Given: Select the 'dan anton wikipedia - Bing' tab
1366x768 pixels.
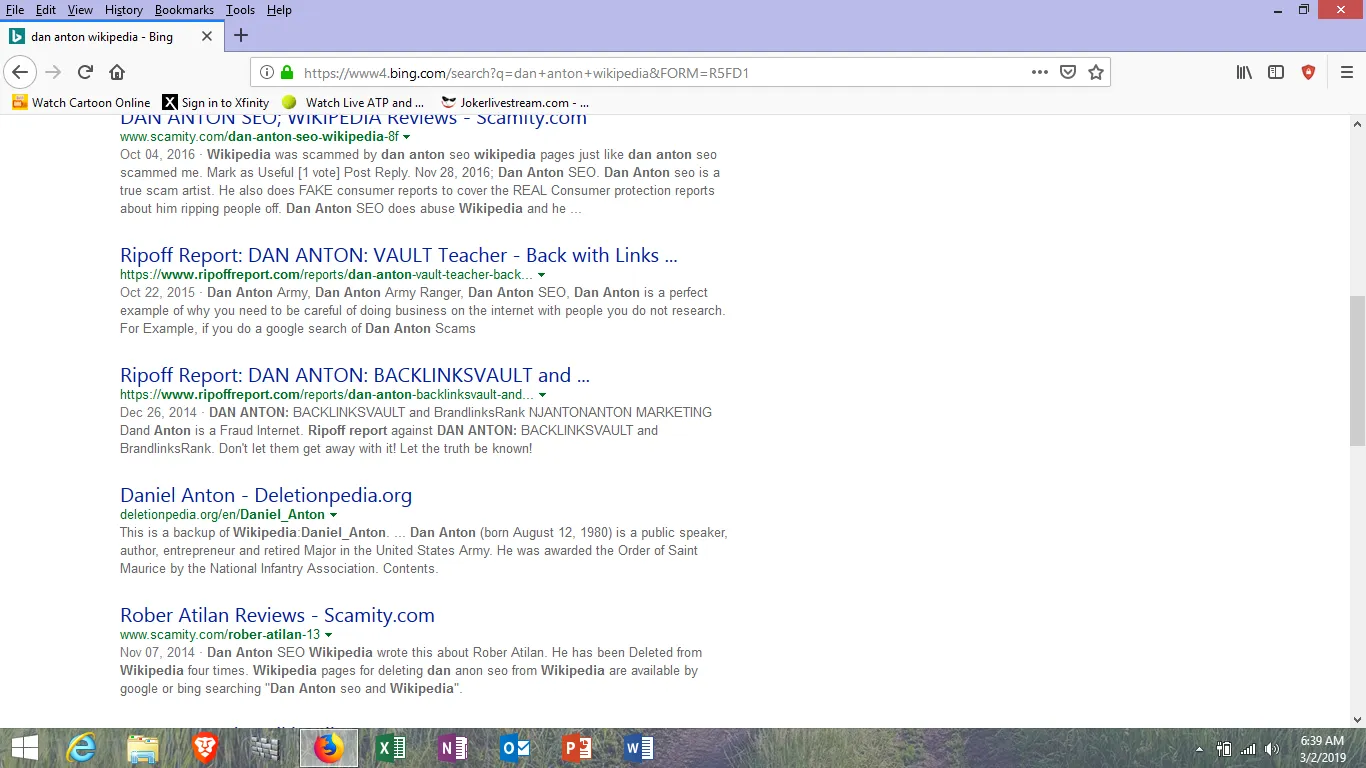Looking at the screenshot, I should [111, 36].
